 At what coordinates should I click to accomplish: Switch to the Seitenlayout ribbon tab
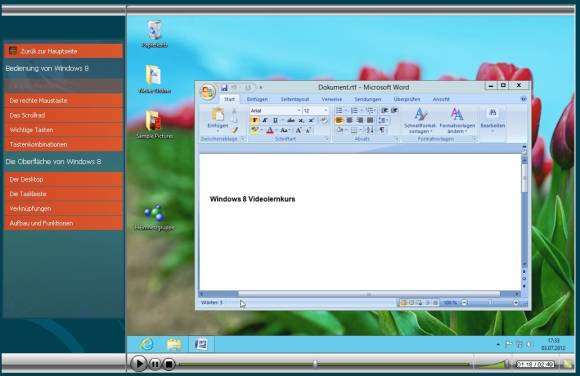coord(295,99)
